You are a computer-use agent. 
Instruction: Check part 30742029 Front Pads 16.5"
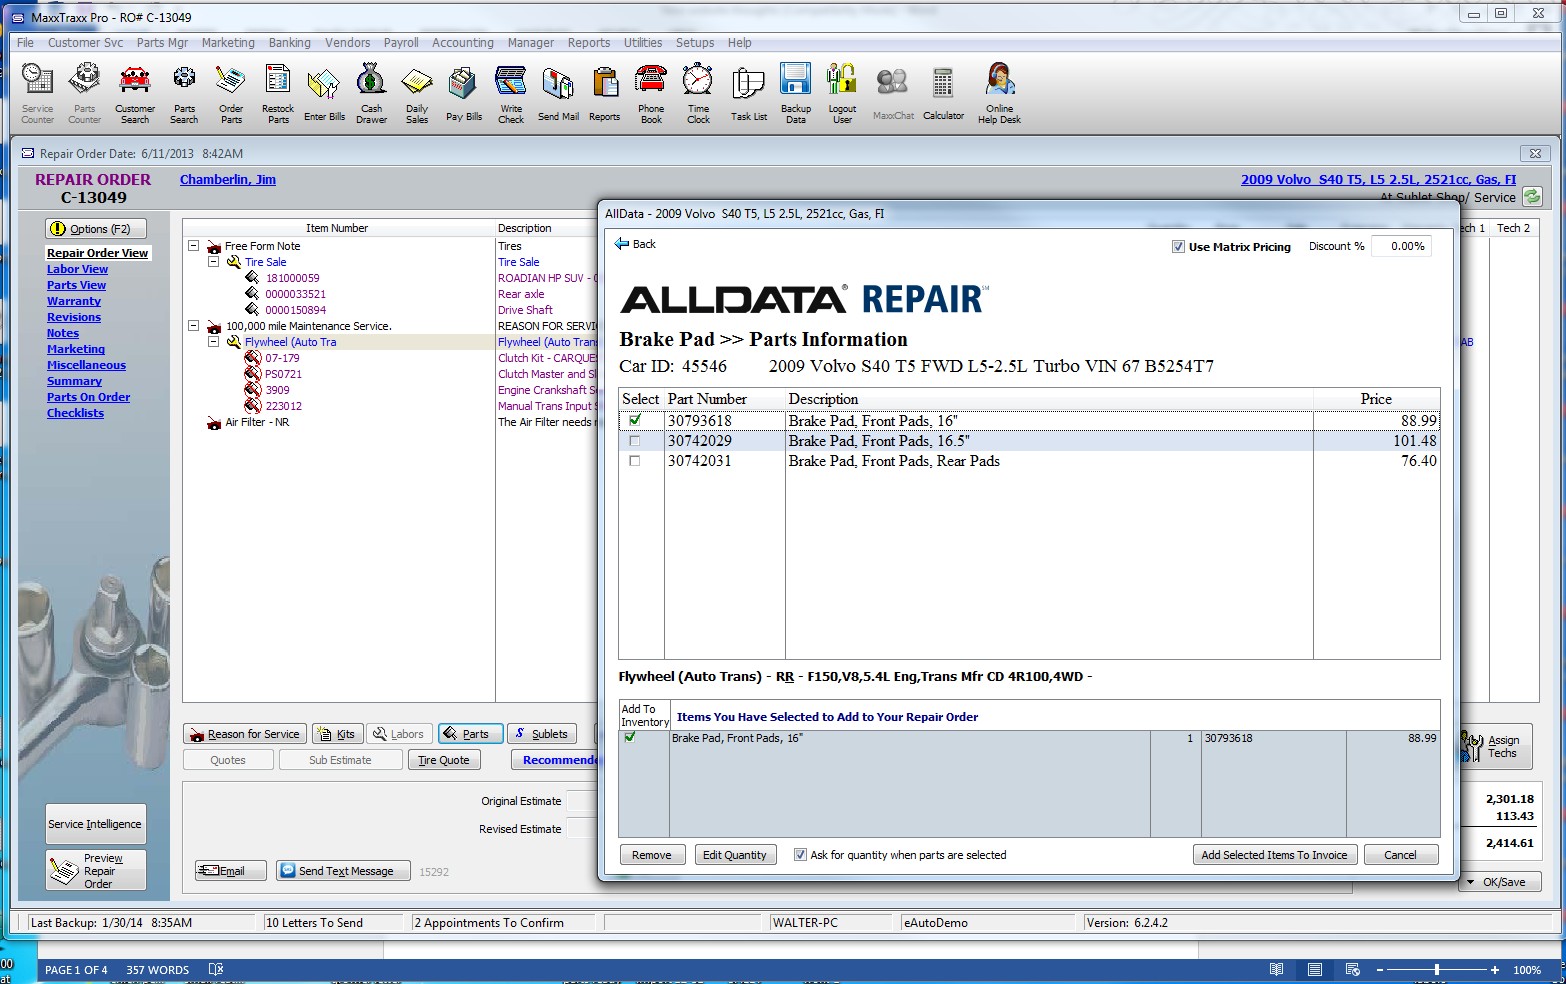pyautogui.click(x=635, y=441)
